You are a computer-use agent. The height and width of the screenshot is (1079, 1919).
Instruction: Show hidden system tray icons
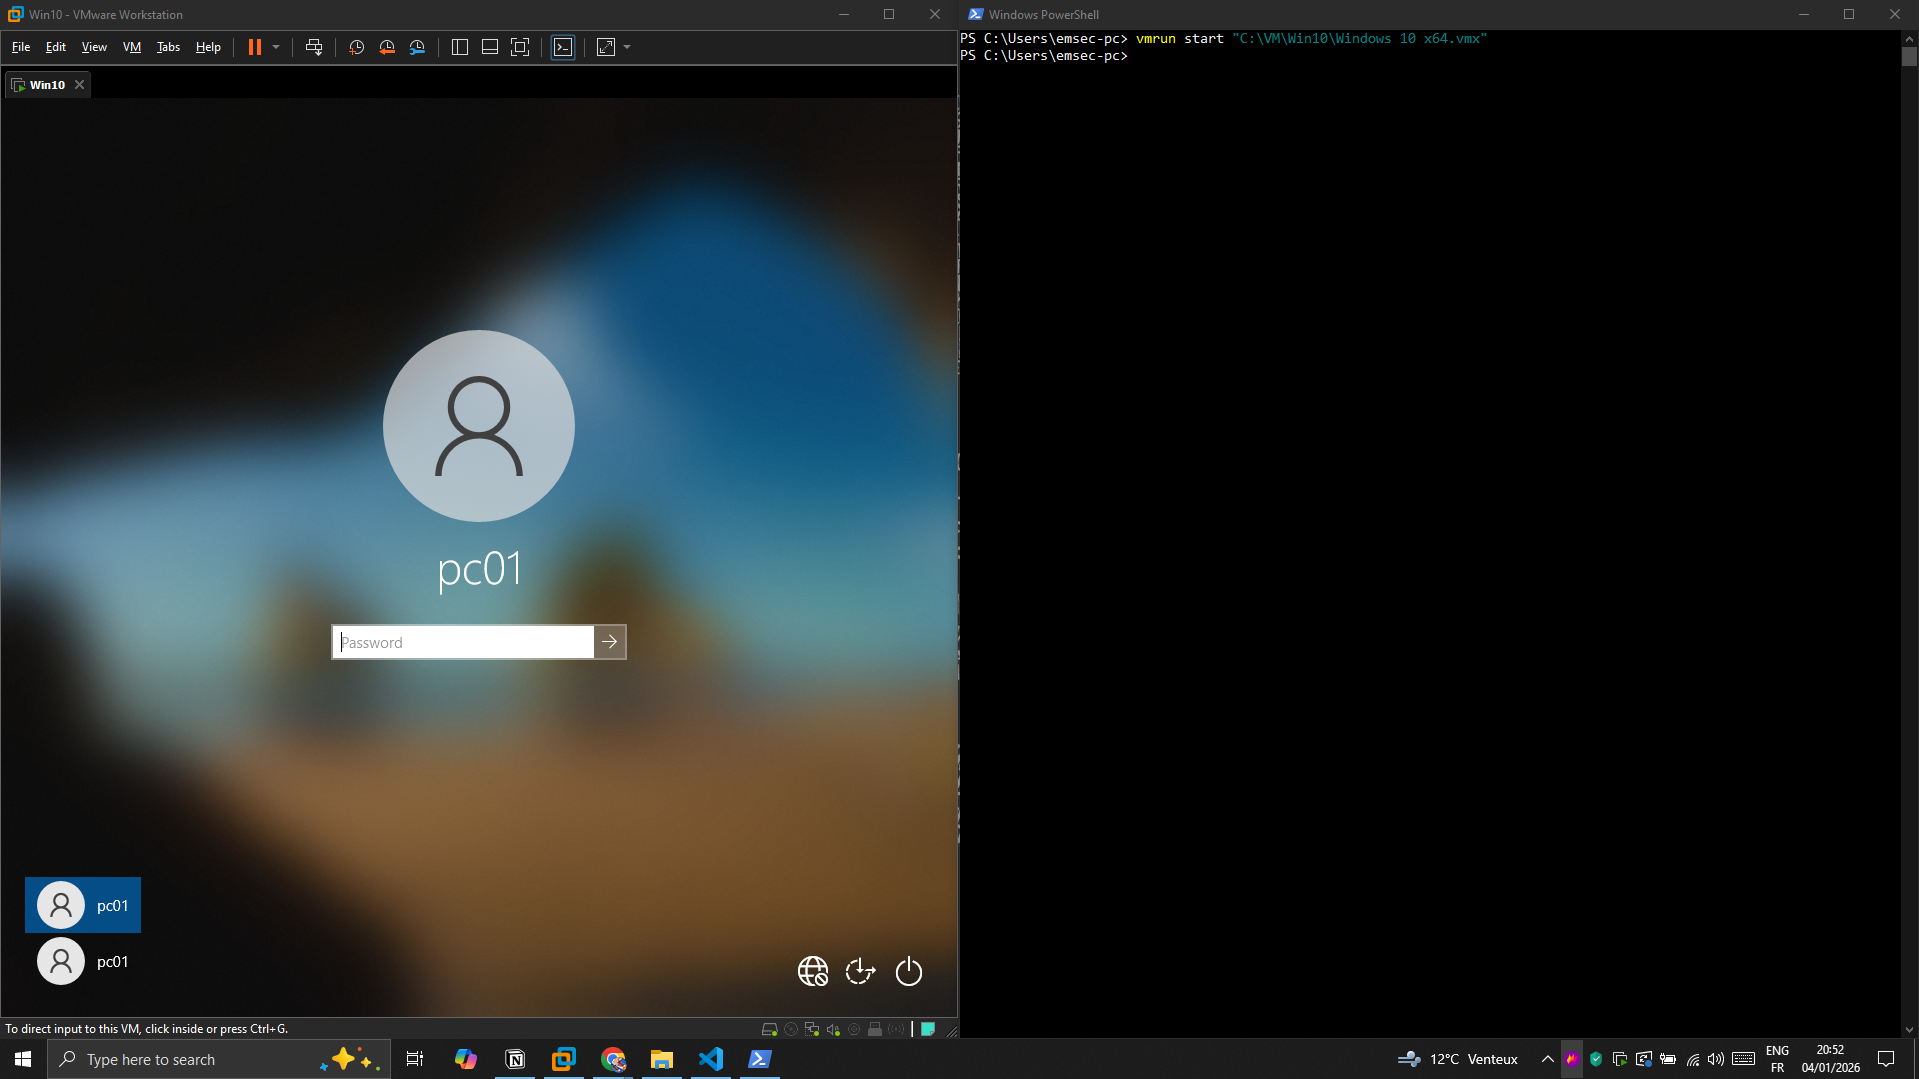(x=1547, y=1059)
